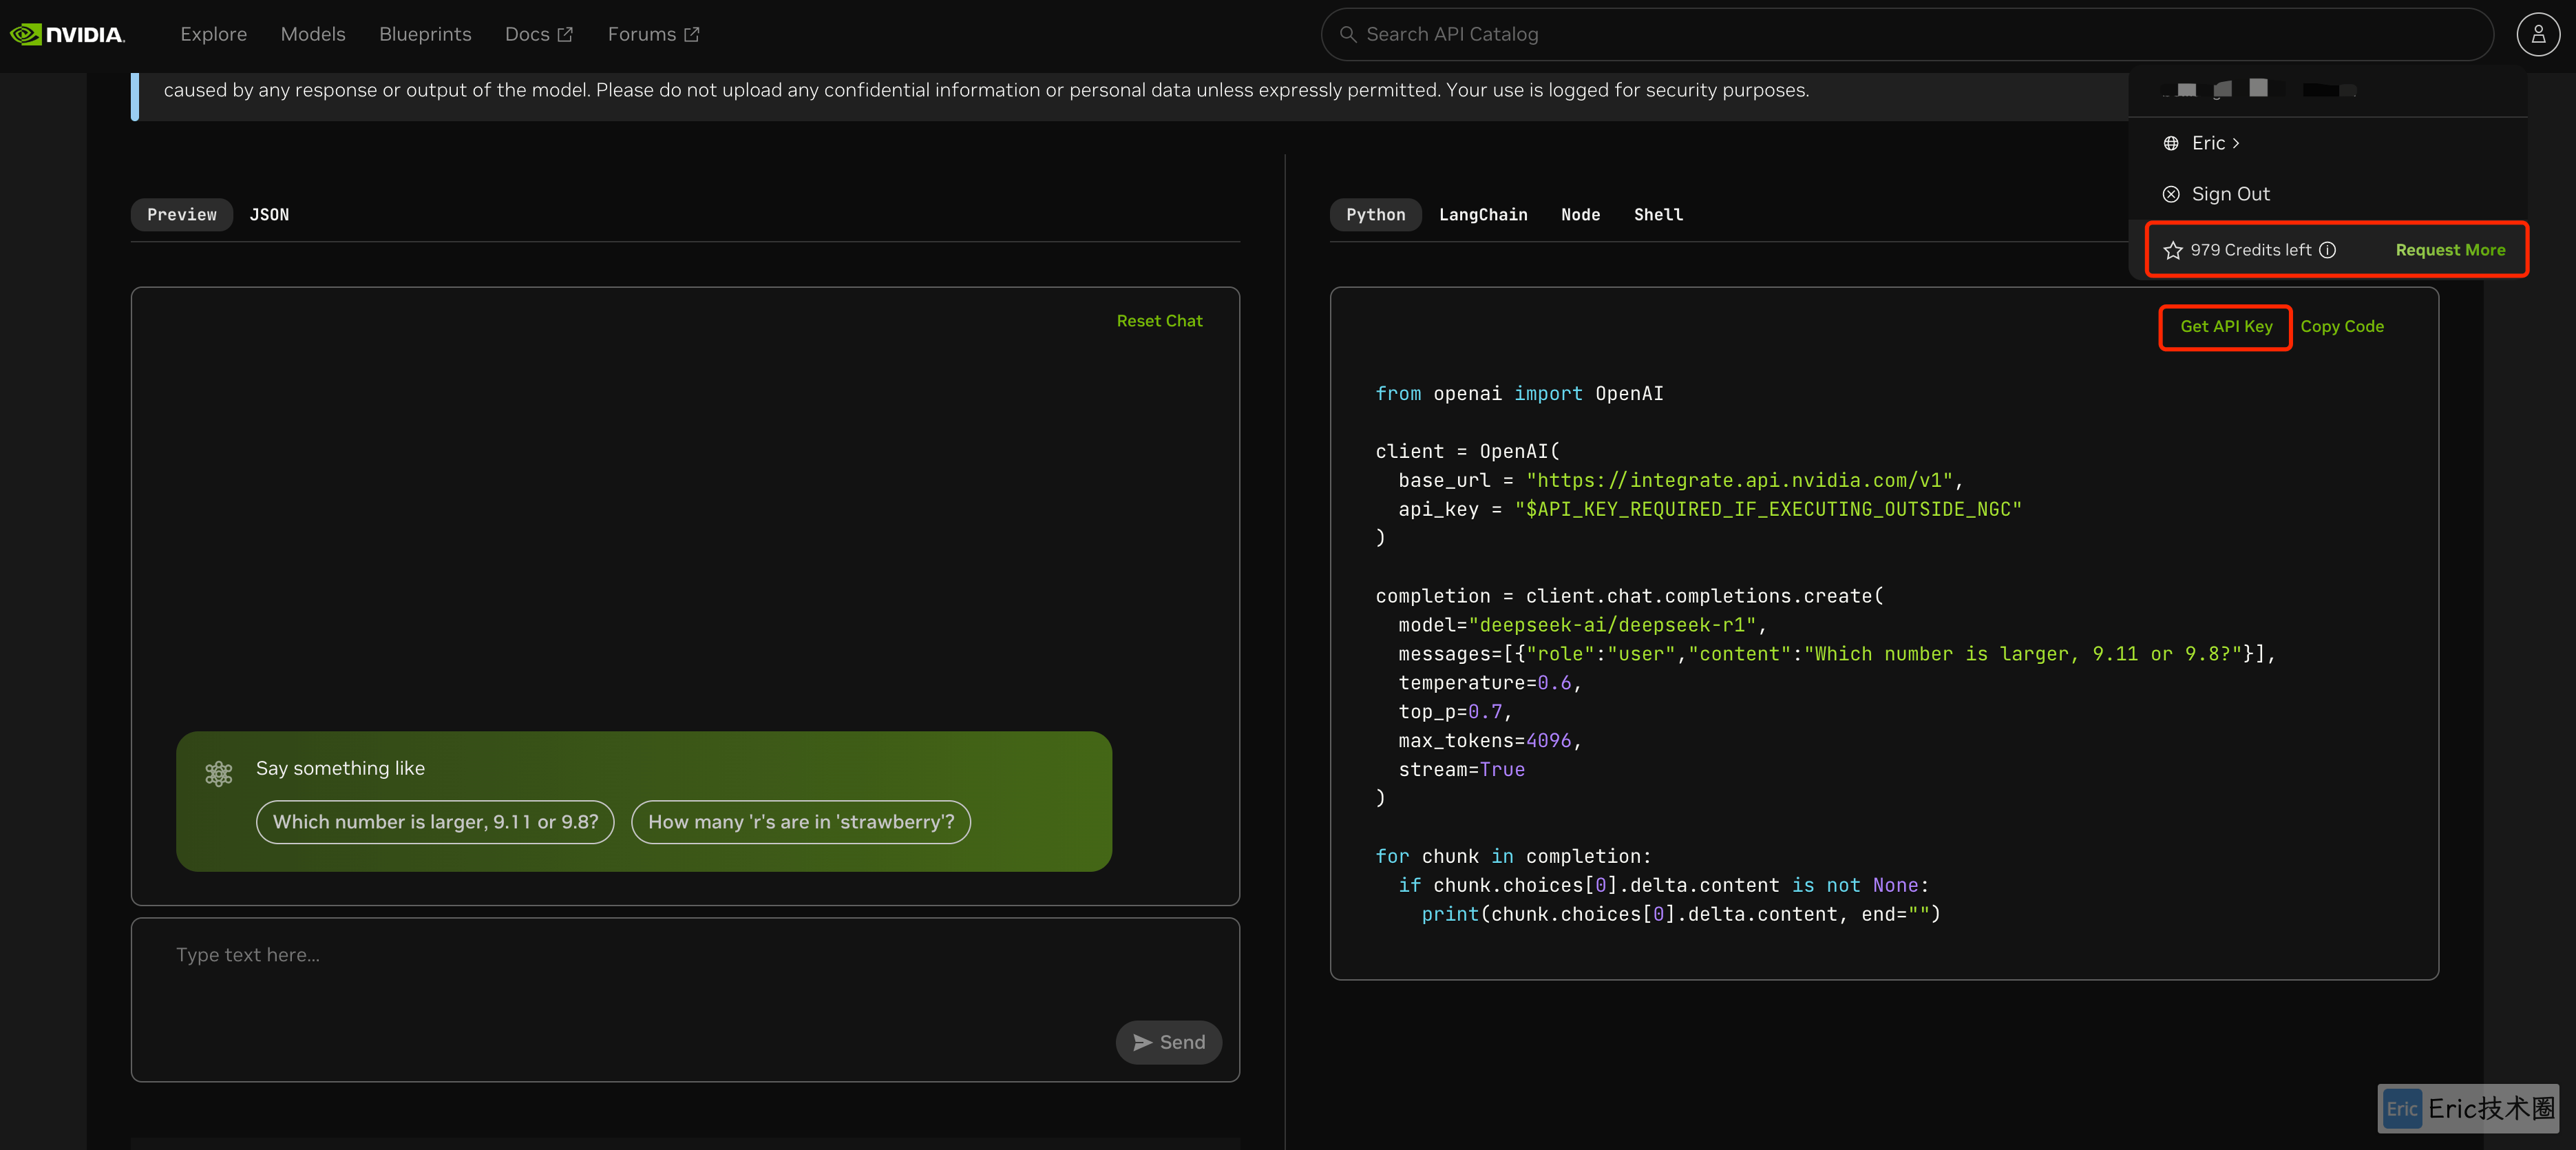Select the Node code tab
2576x1150 pixels.
(1580, 215)
